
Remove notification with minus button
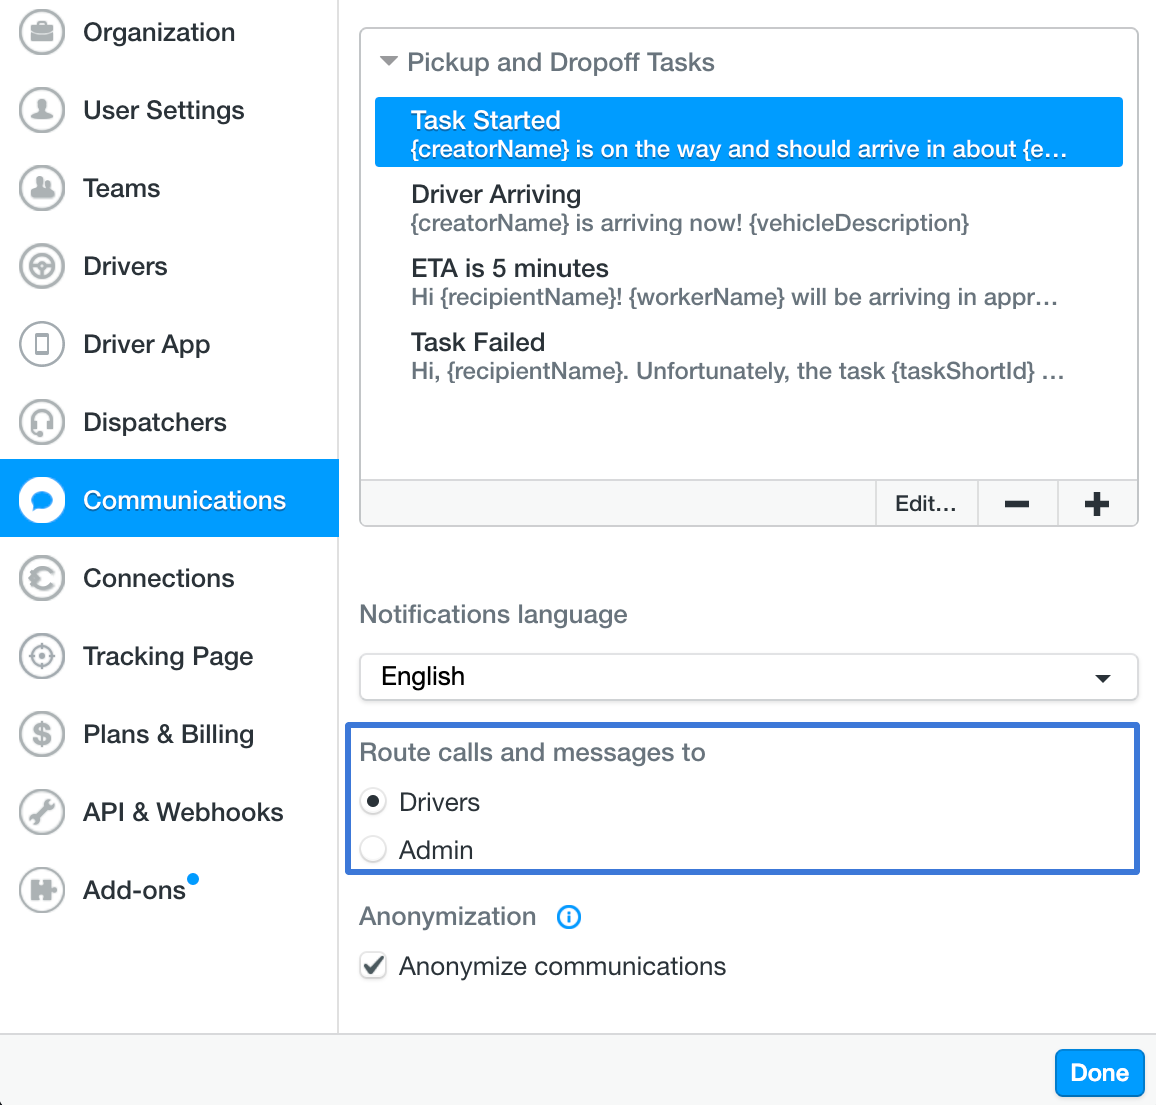tap(1017, 504)
